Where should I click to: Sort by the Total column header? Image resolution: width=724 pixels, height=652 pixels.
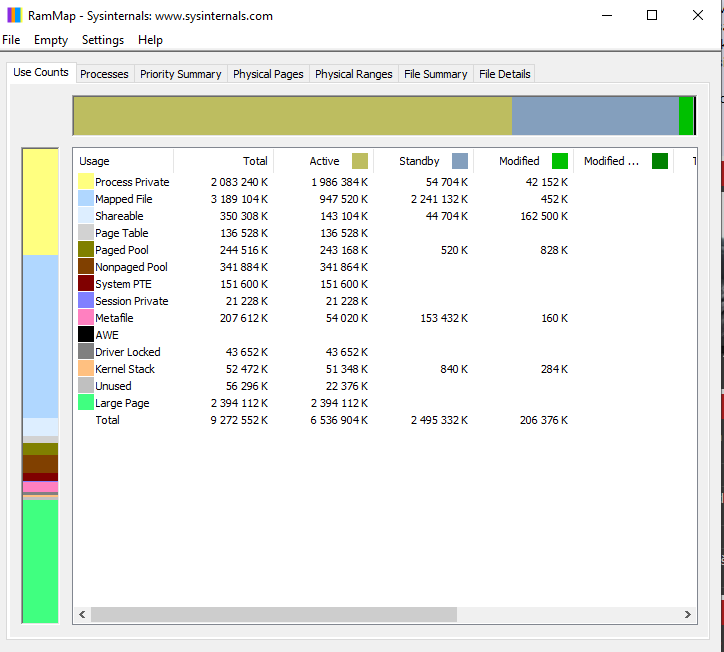pyautogui.click(x=255, y=161)
